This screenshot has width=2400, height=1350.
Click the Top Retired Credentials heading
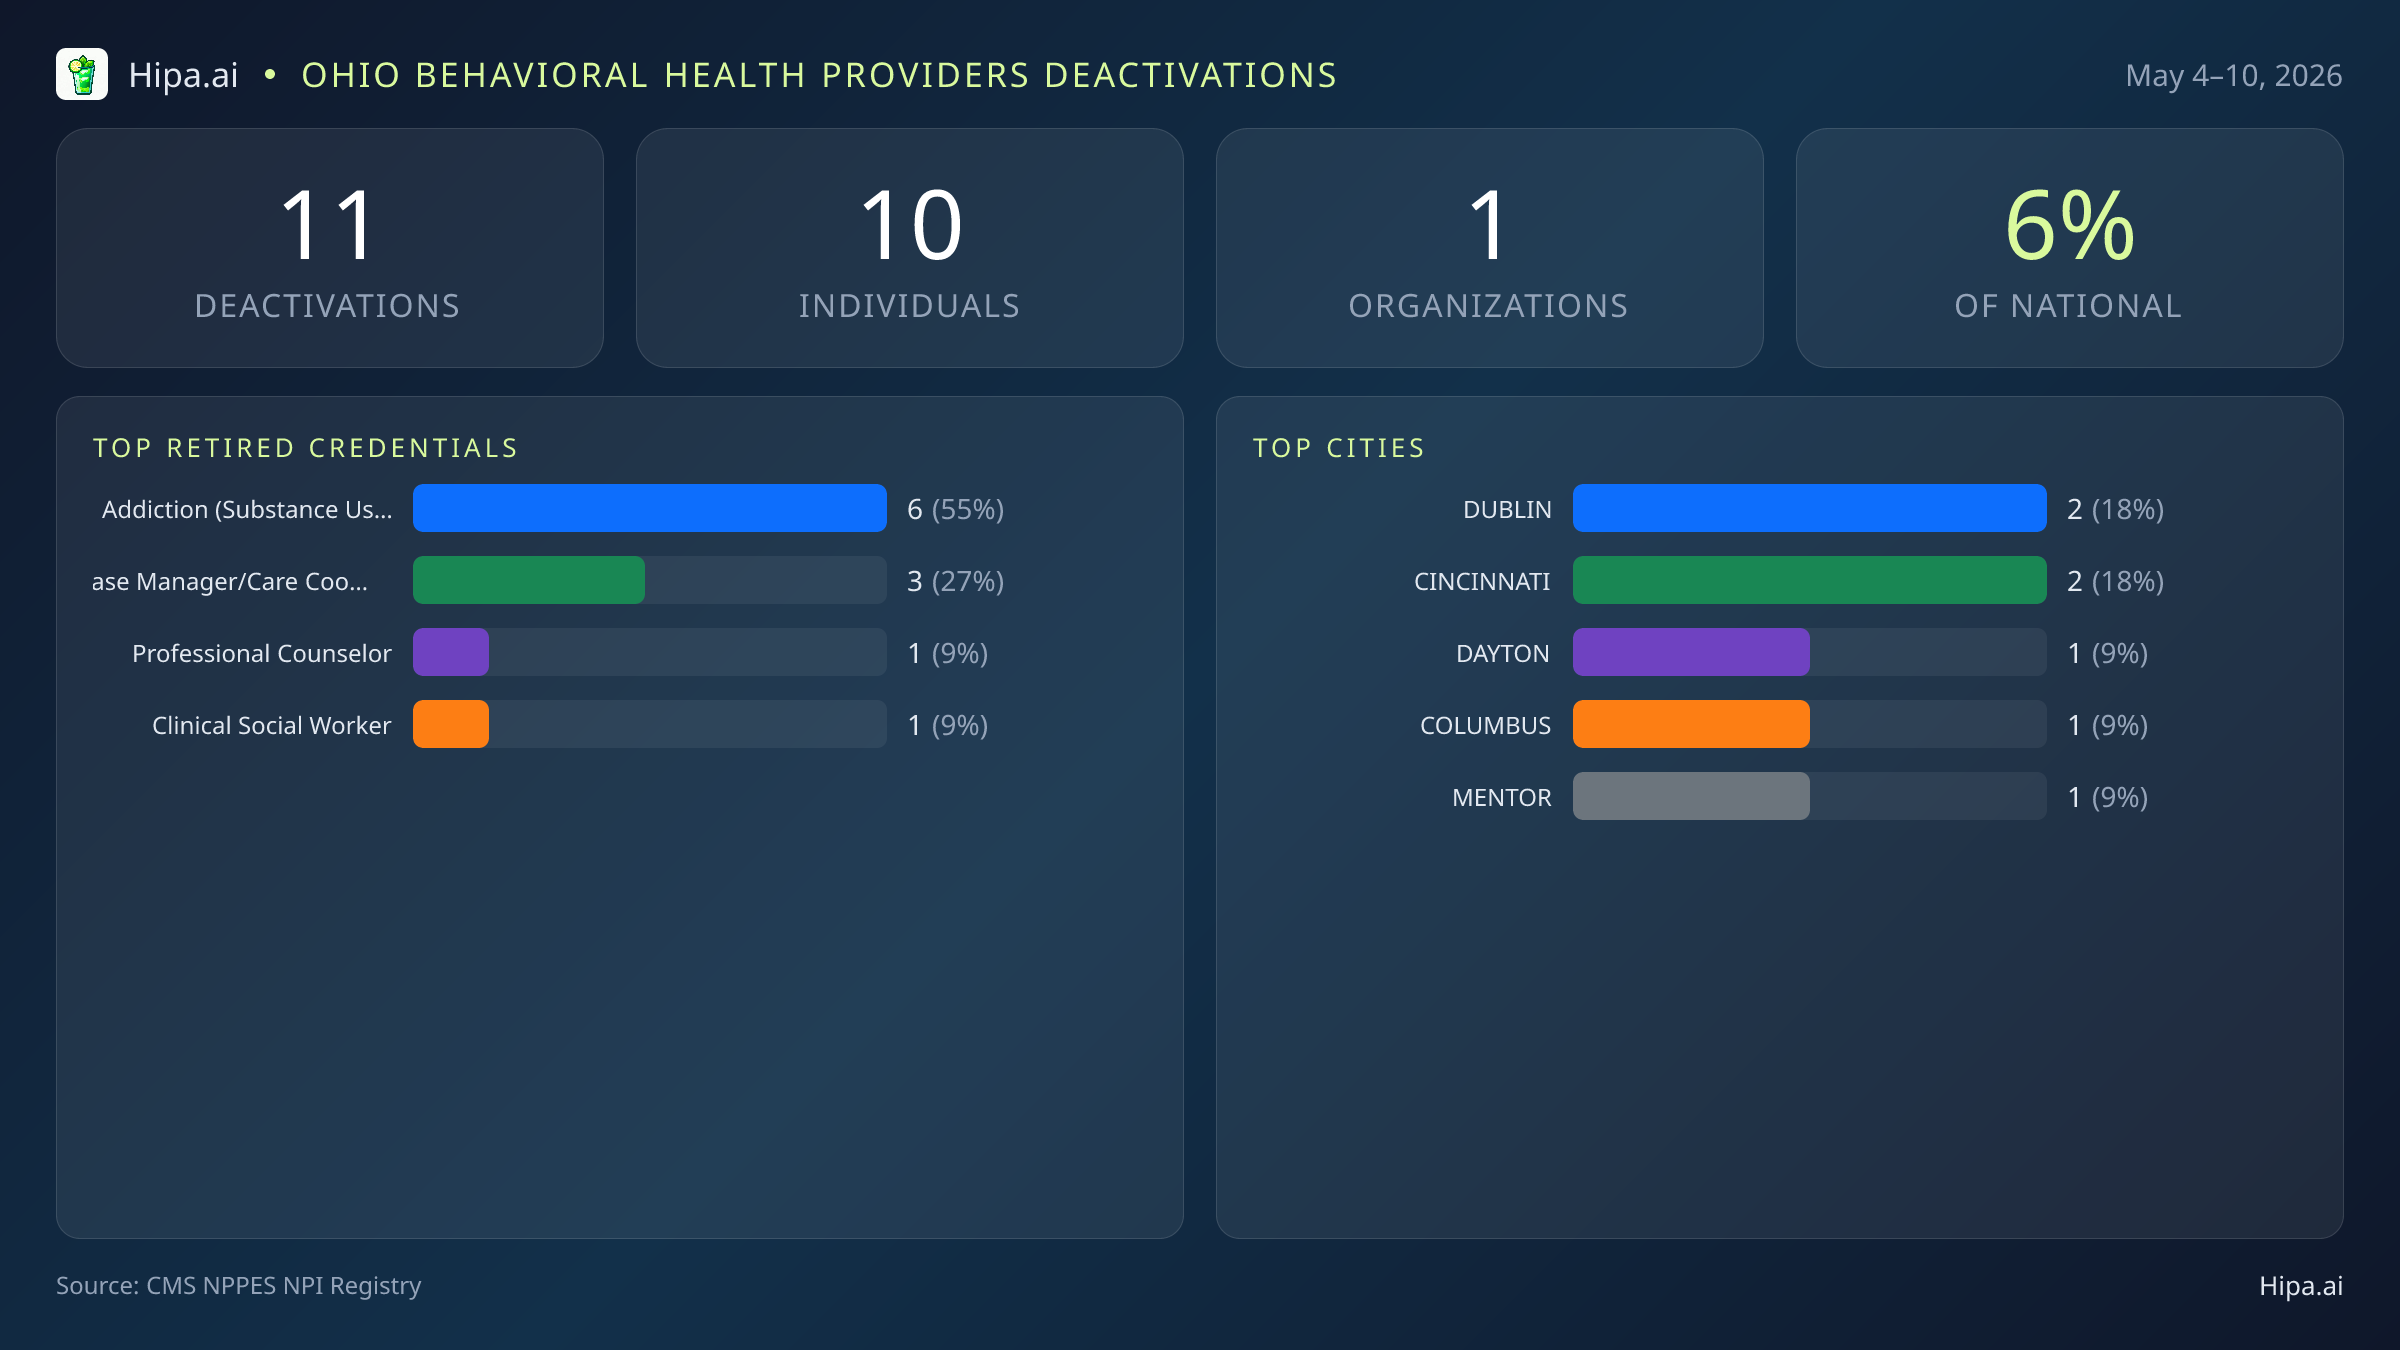pos(306,448)
